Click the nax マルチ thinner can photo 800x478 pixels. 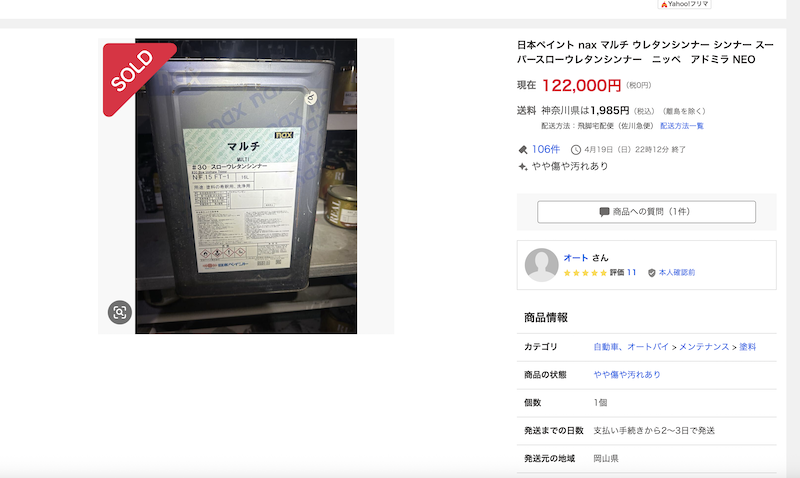pyautogui.click(x=246, y=186)
